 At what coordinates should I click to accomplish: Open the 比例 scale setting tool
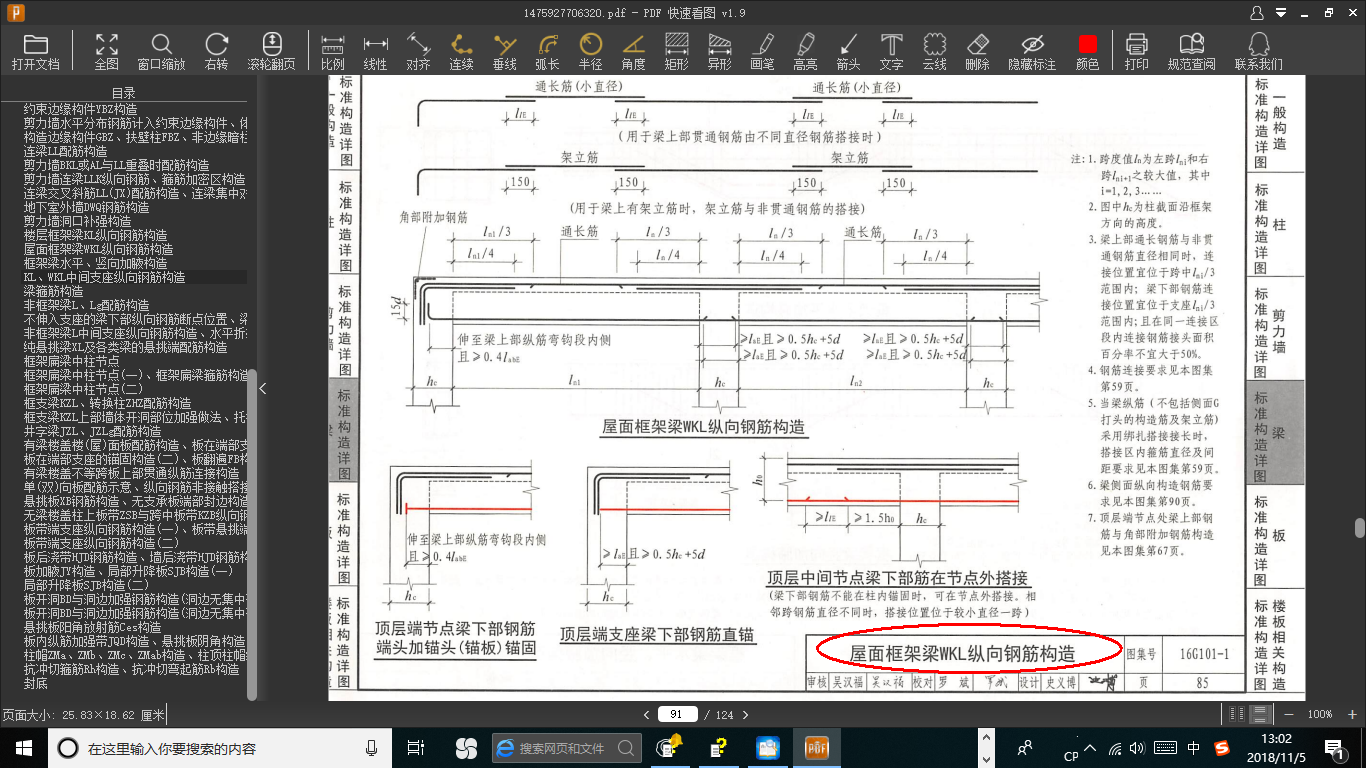pos(333,52)
